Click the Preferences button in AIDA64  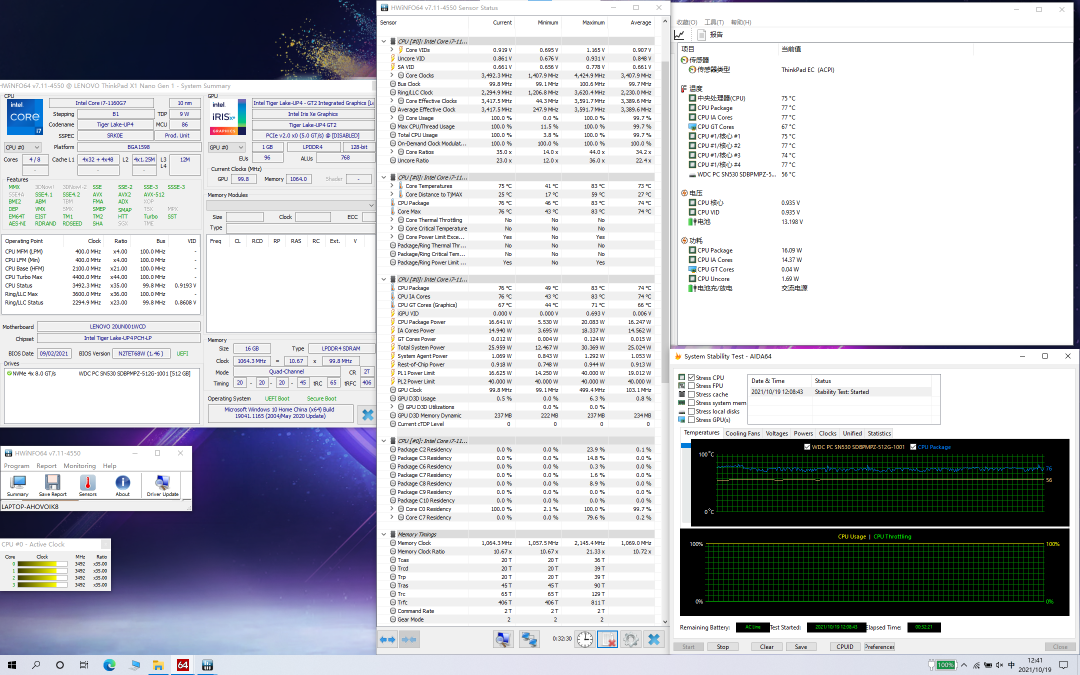(x=879, y=647)
